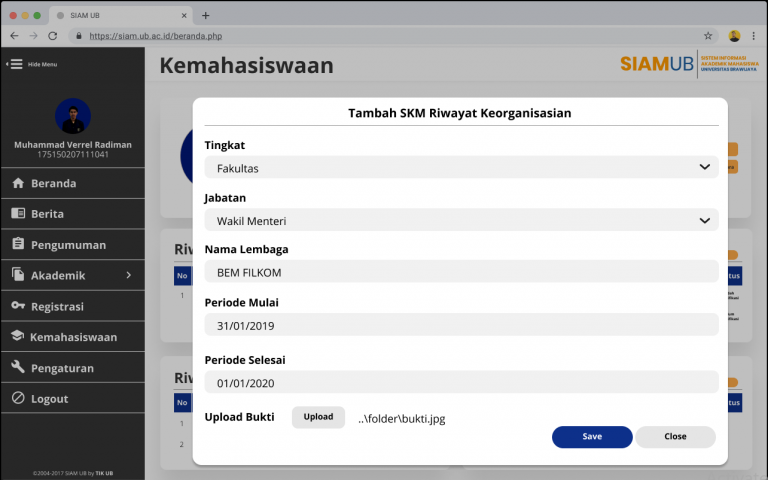Screen dimensions: 768x480
Task: Click the SIAM UB logo
Action: (689, 64)
